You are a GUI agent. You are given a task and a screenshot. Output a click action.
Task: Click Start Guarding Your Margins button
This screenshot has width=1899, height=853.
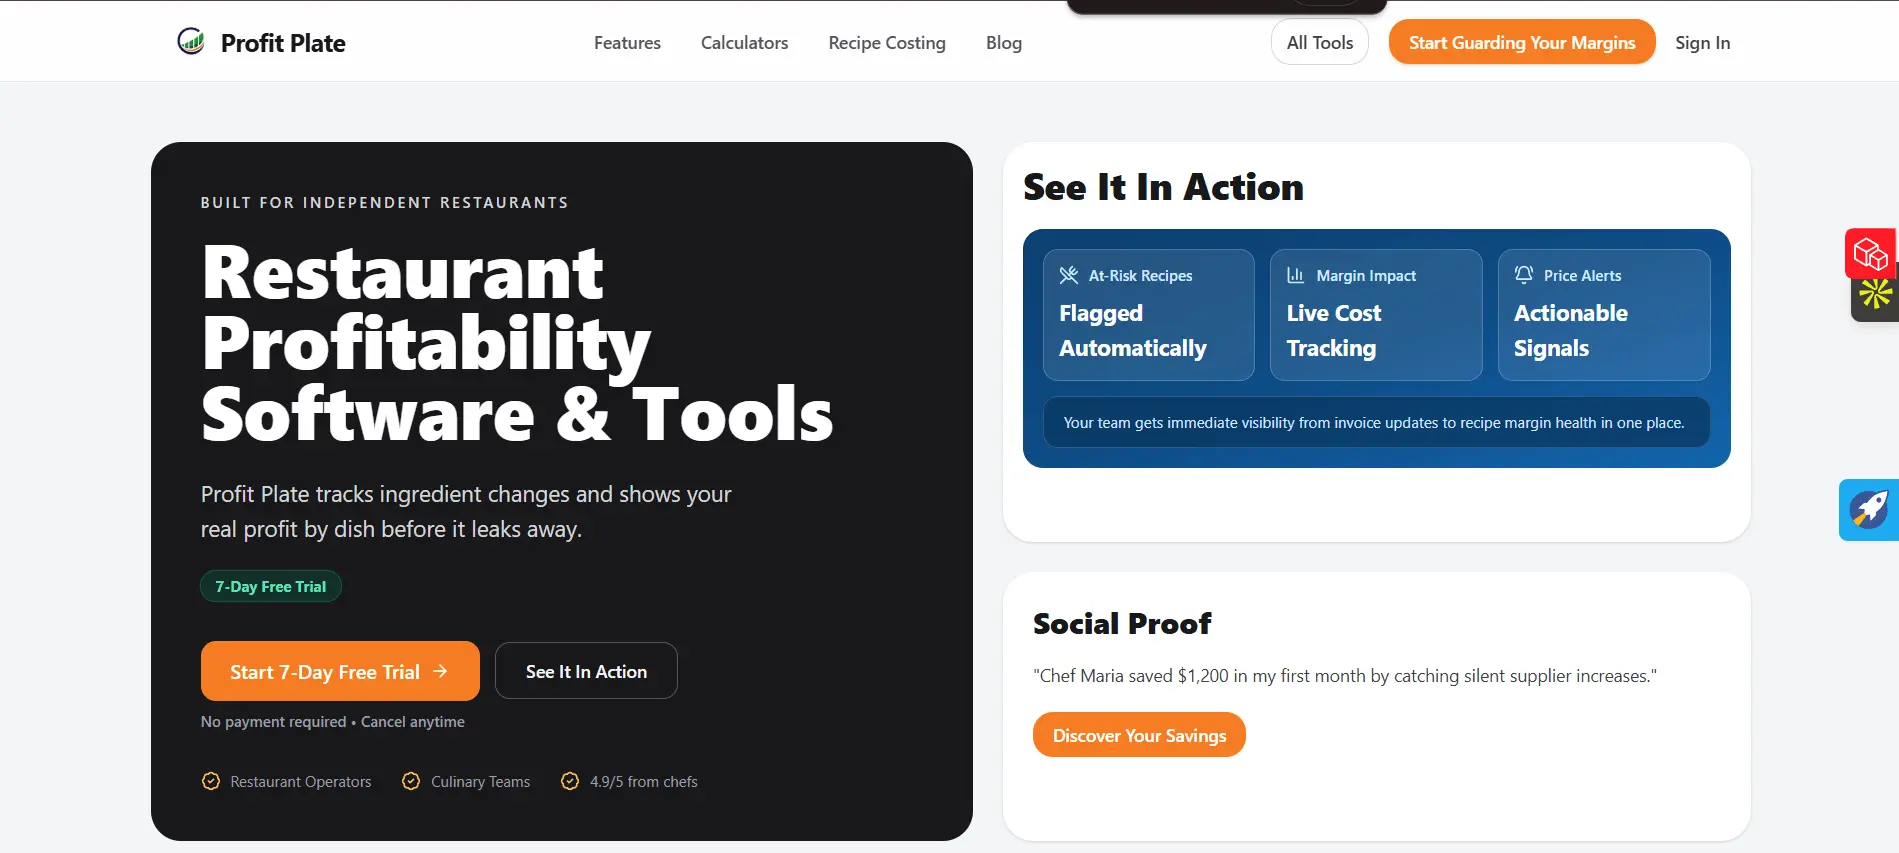(x=1522, y=42)
